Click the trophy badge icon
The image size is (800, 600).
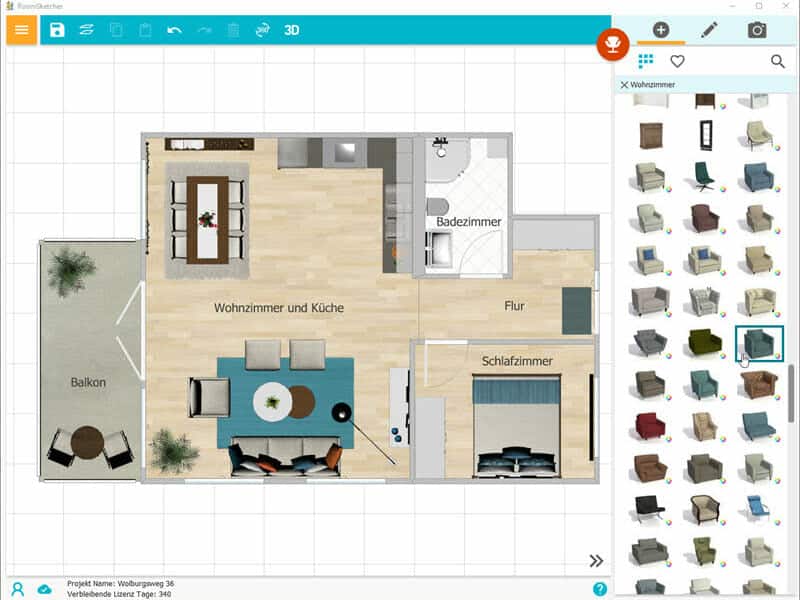[614, 45]
